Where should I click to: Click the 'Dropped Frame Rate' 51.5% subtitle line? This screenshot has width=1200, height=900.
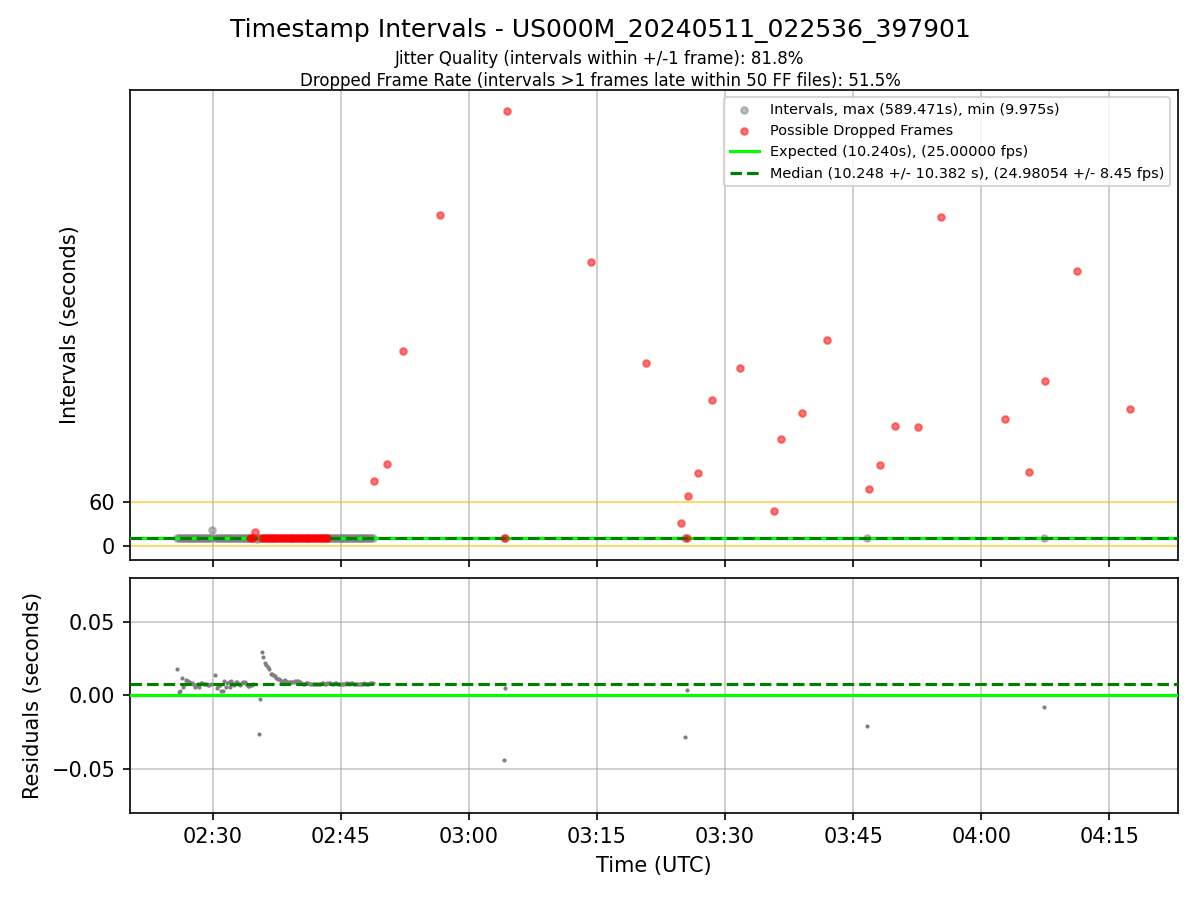click(600, 80)
